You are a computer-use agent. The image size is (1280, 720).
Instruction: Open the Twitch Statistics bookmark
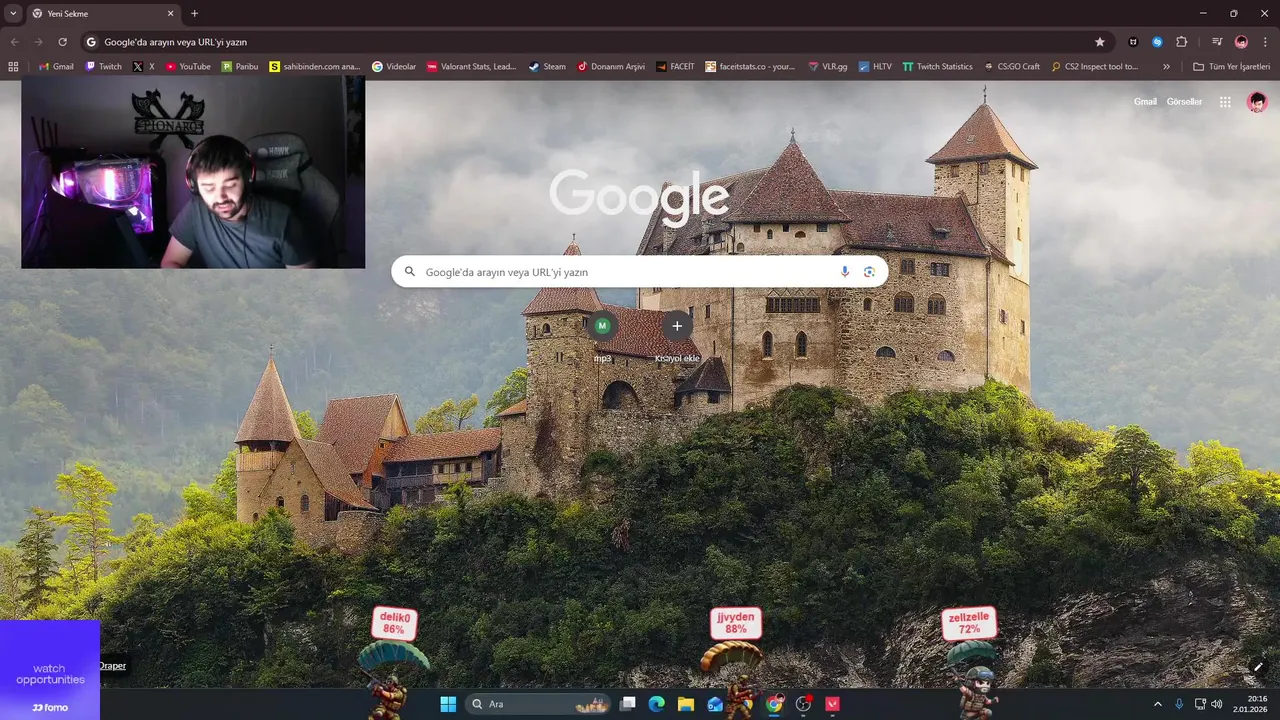click(x=937, y=67)
